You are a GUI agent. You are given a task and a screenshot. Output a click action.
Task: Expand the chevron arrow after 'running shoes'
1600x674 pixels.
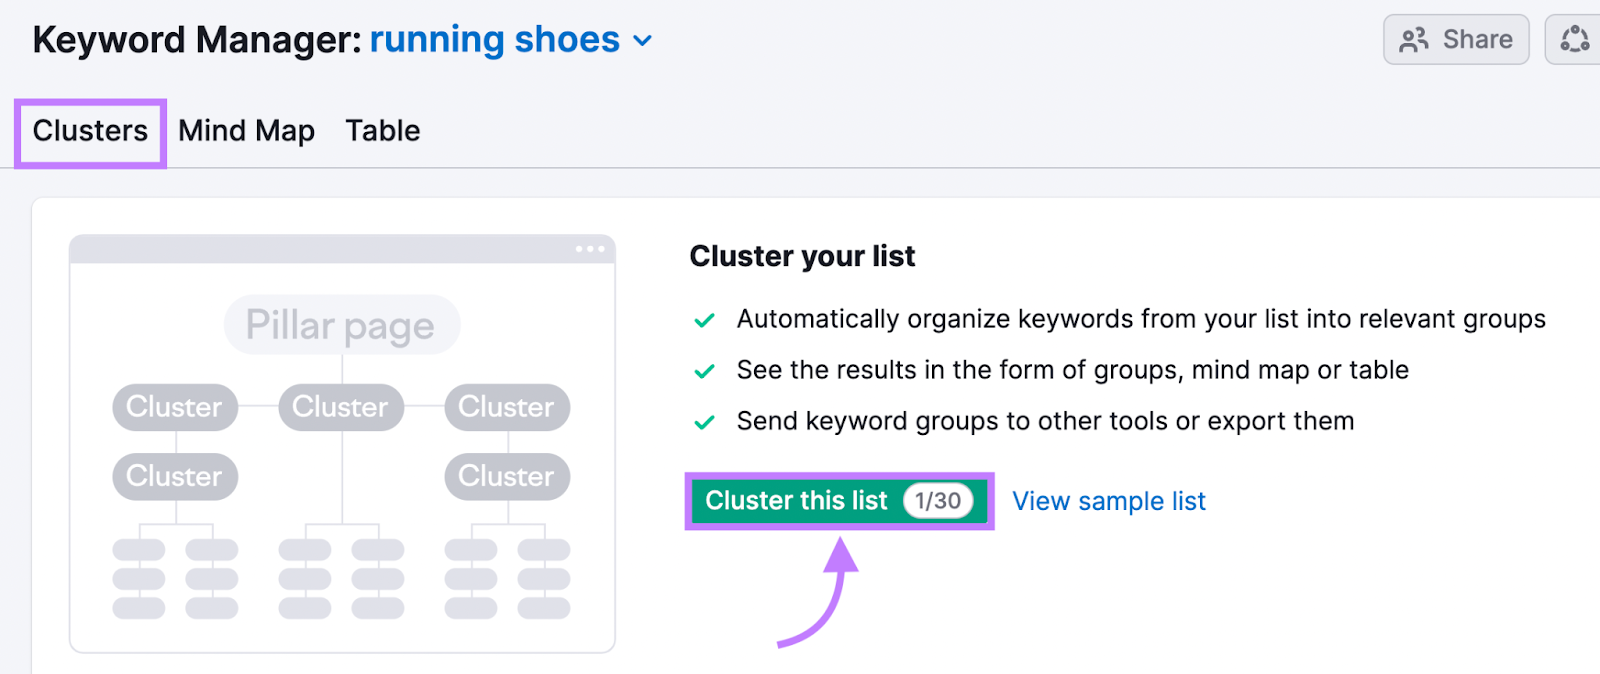tap(643, 41)
